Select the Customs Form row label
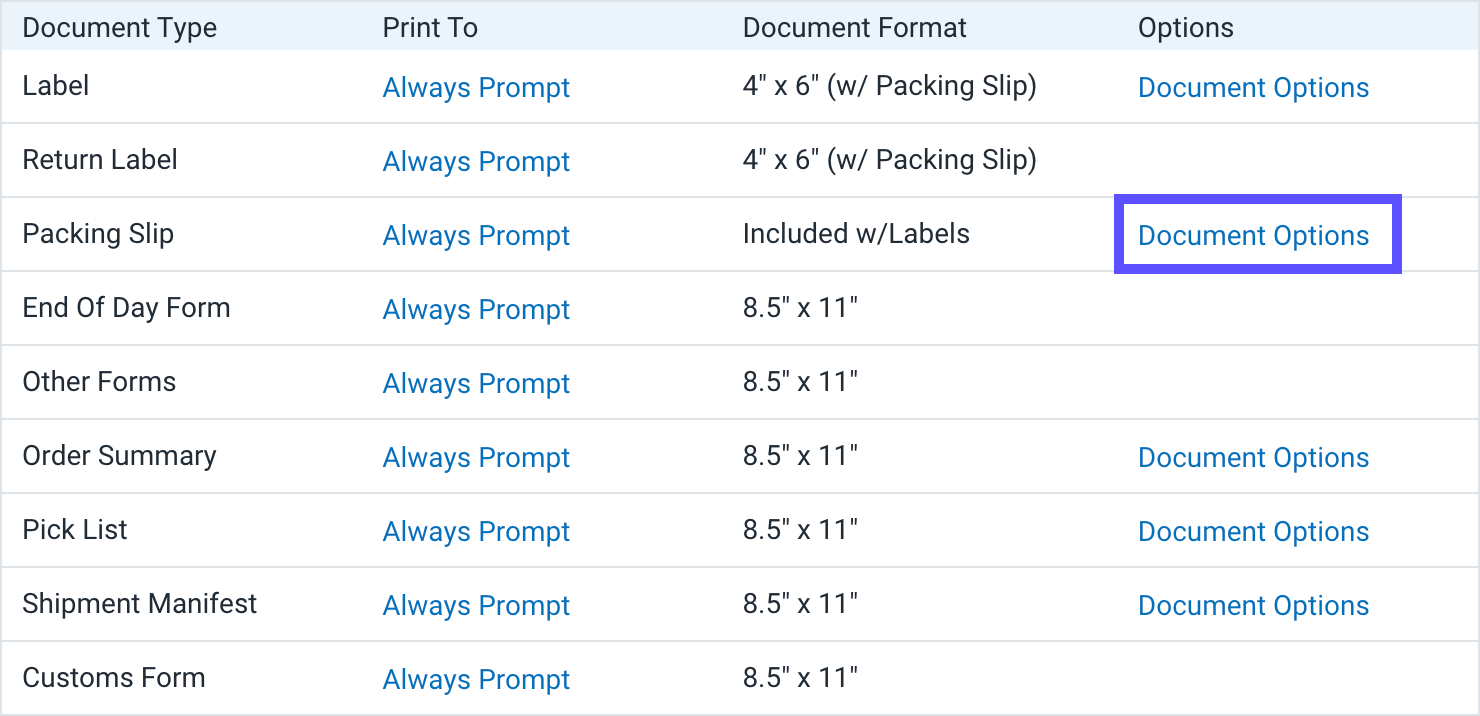 (x=113, y=678)
